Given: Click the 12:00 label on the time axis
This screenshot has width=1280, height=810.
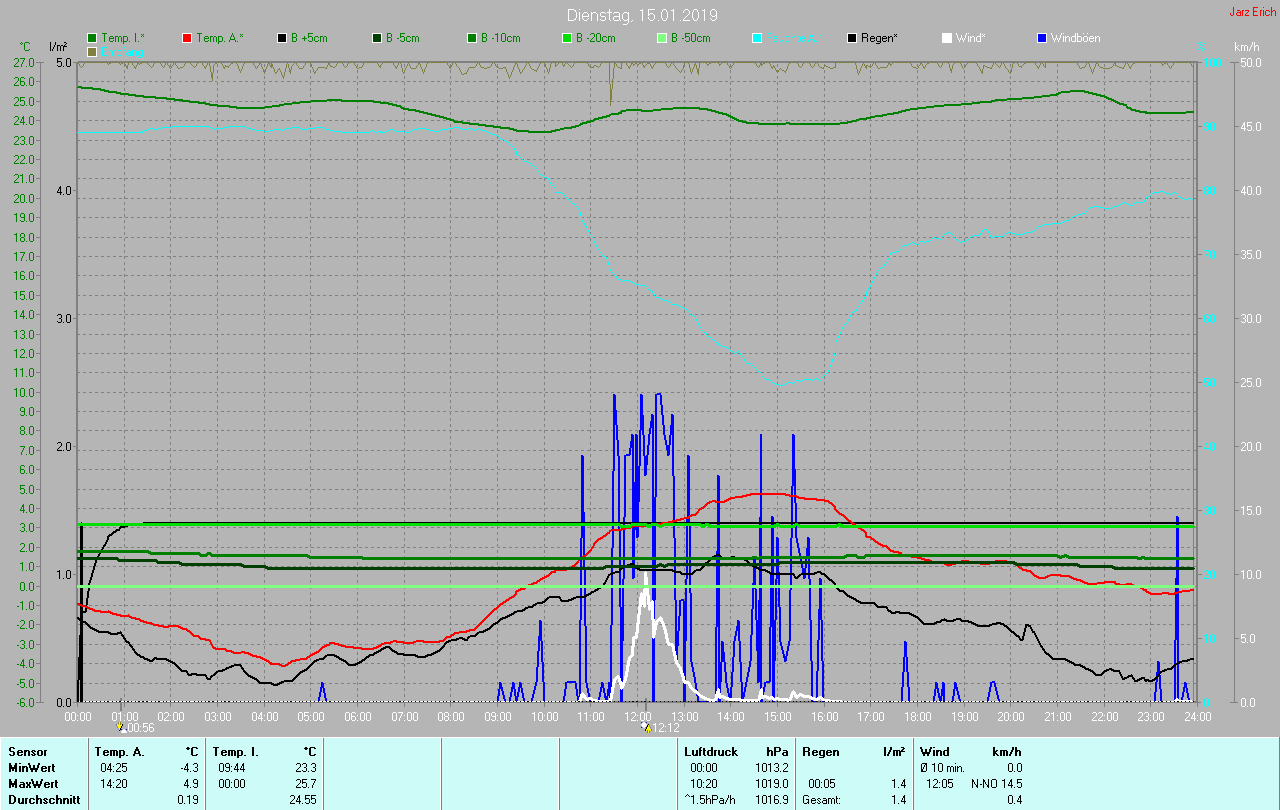Looking at the screenshot, I should [638, 716].
